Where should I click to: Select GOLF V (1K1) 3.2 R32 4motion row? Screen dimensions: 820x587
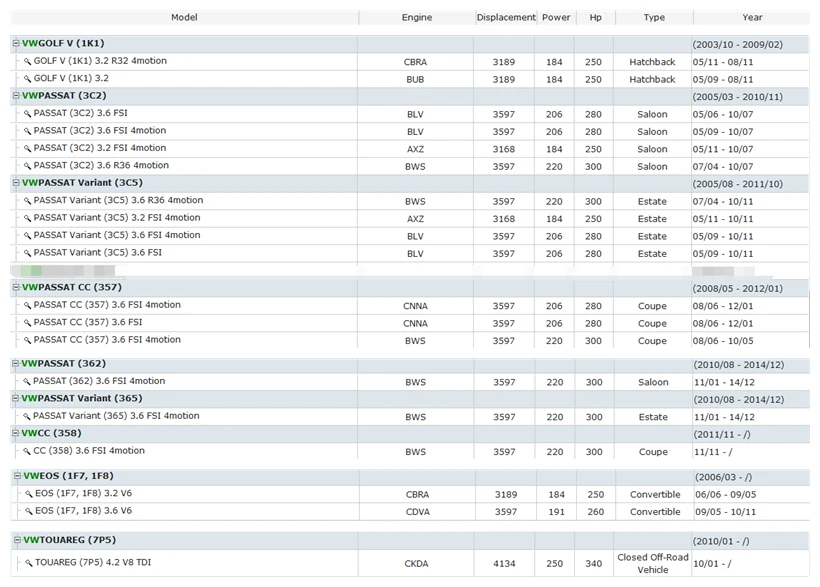(x=409, y=62)
